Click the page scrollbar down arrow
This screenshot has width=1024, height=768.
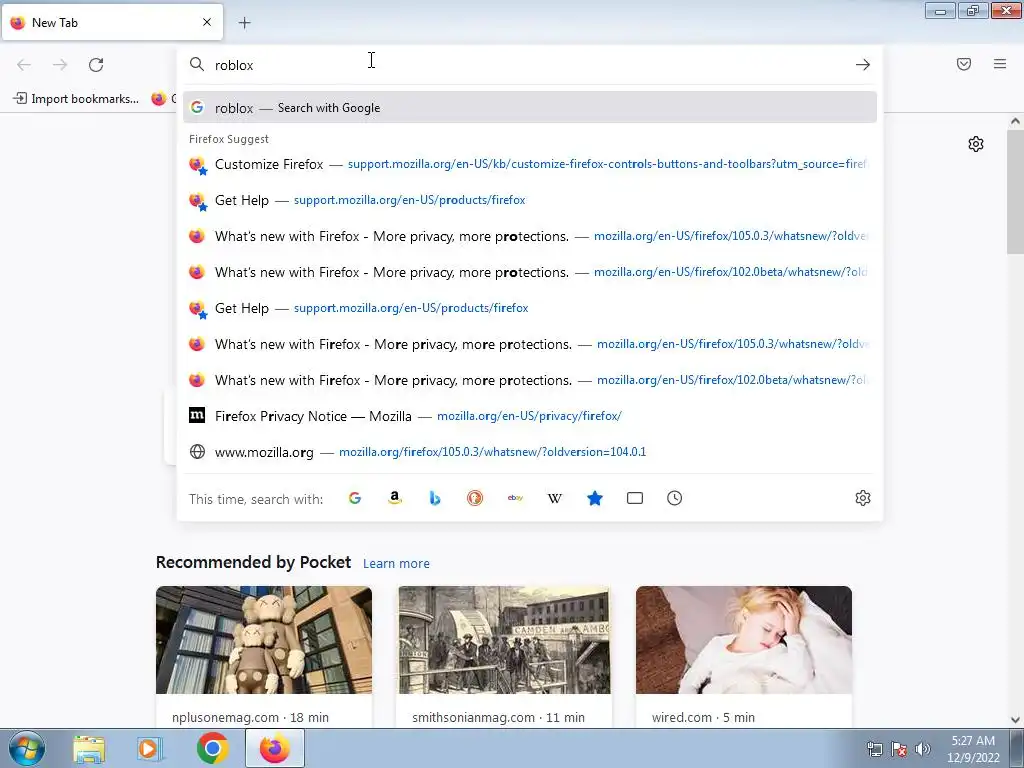(1015, 720)
